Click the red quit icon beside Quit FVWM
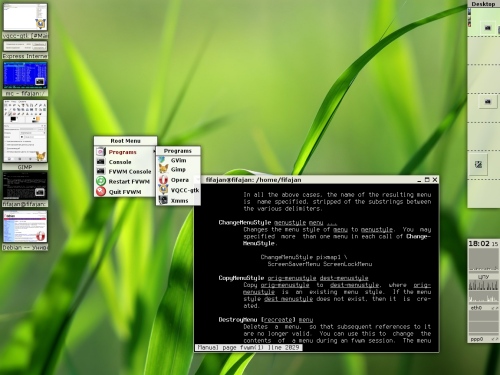Image resolution: width=500 pixels, height=375 pixels. point(101,191)
